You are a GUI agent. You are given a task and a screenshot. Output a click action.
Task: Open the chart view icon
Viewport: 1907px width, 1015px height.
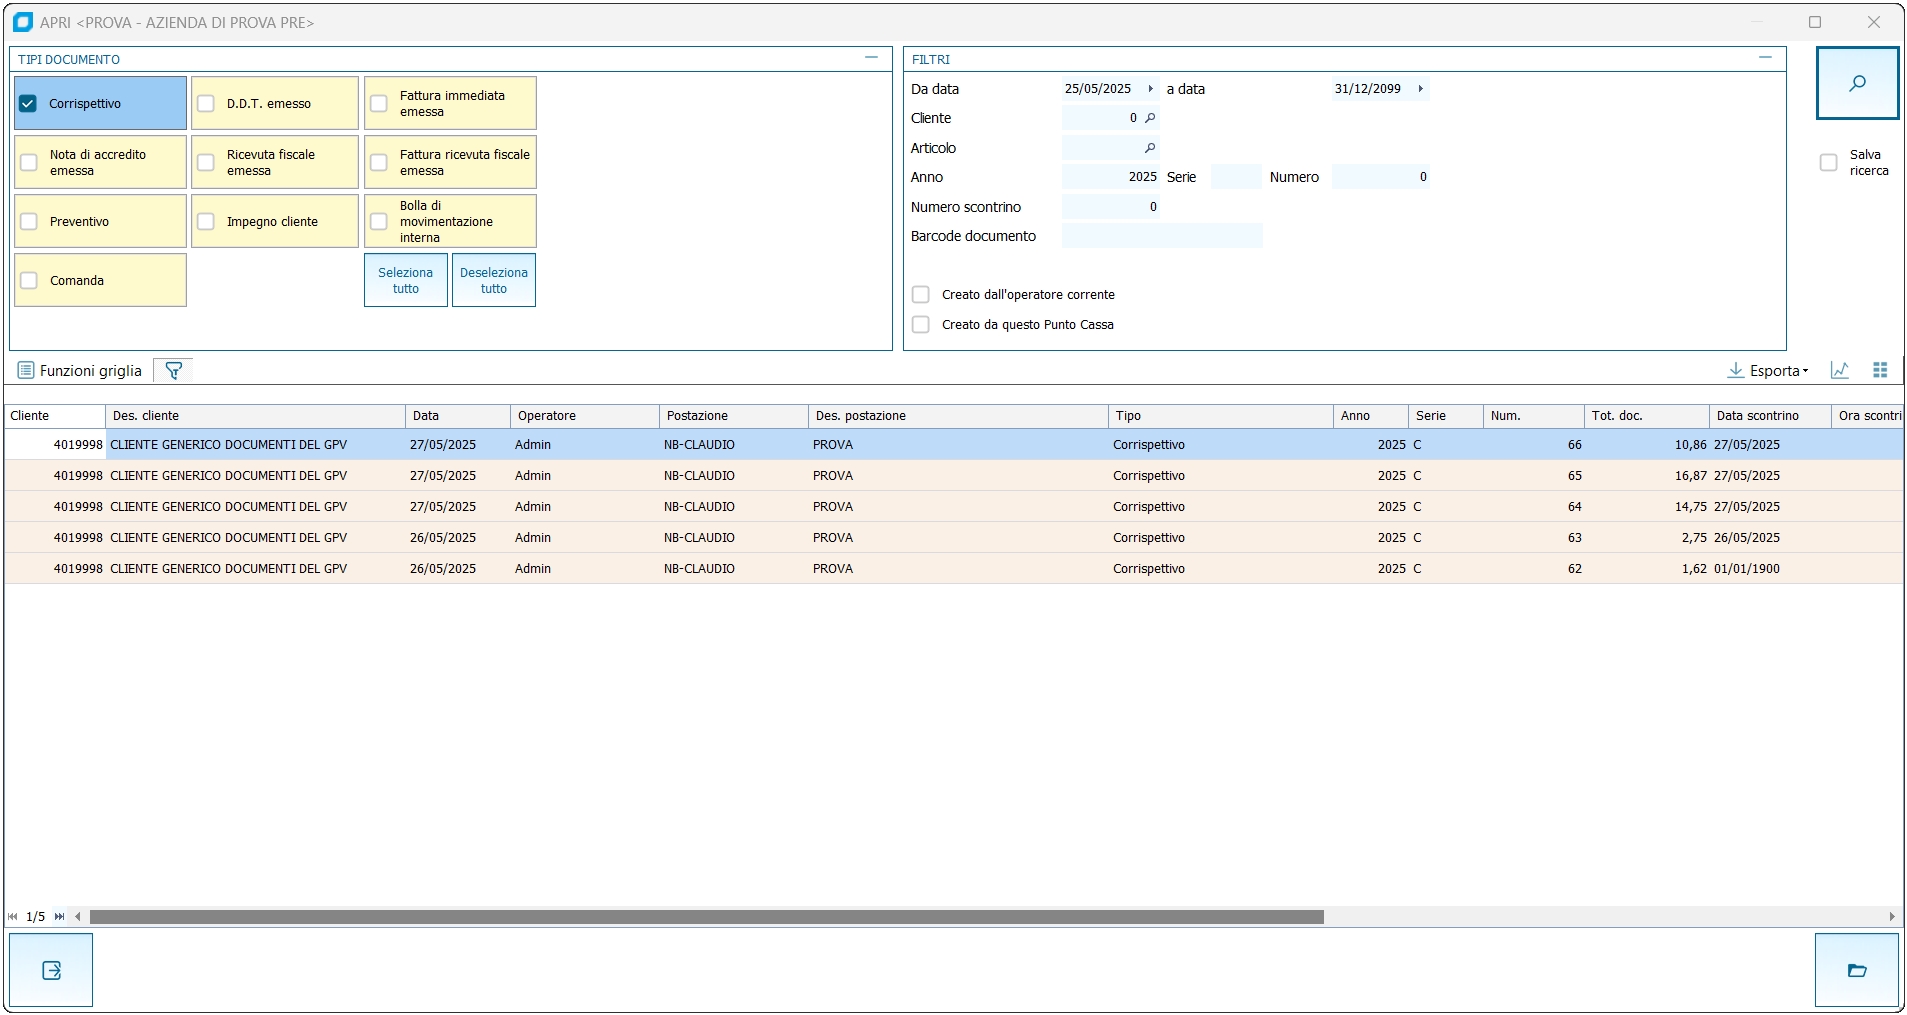pos(1839,370)
